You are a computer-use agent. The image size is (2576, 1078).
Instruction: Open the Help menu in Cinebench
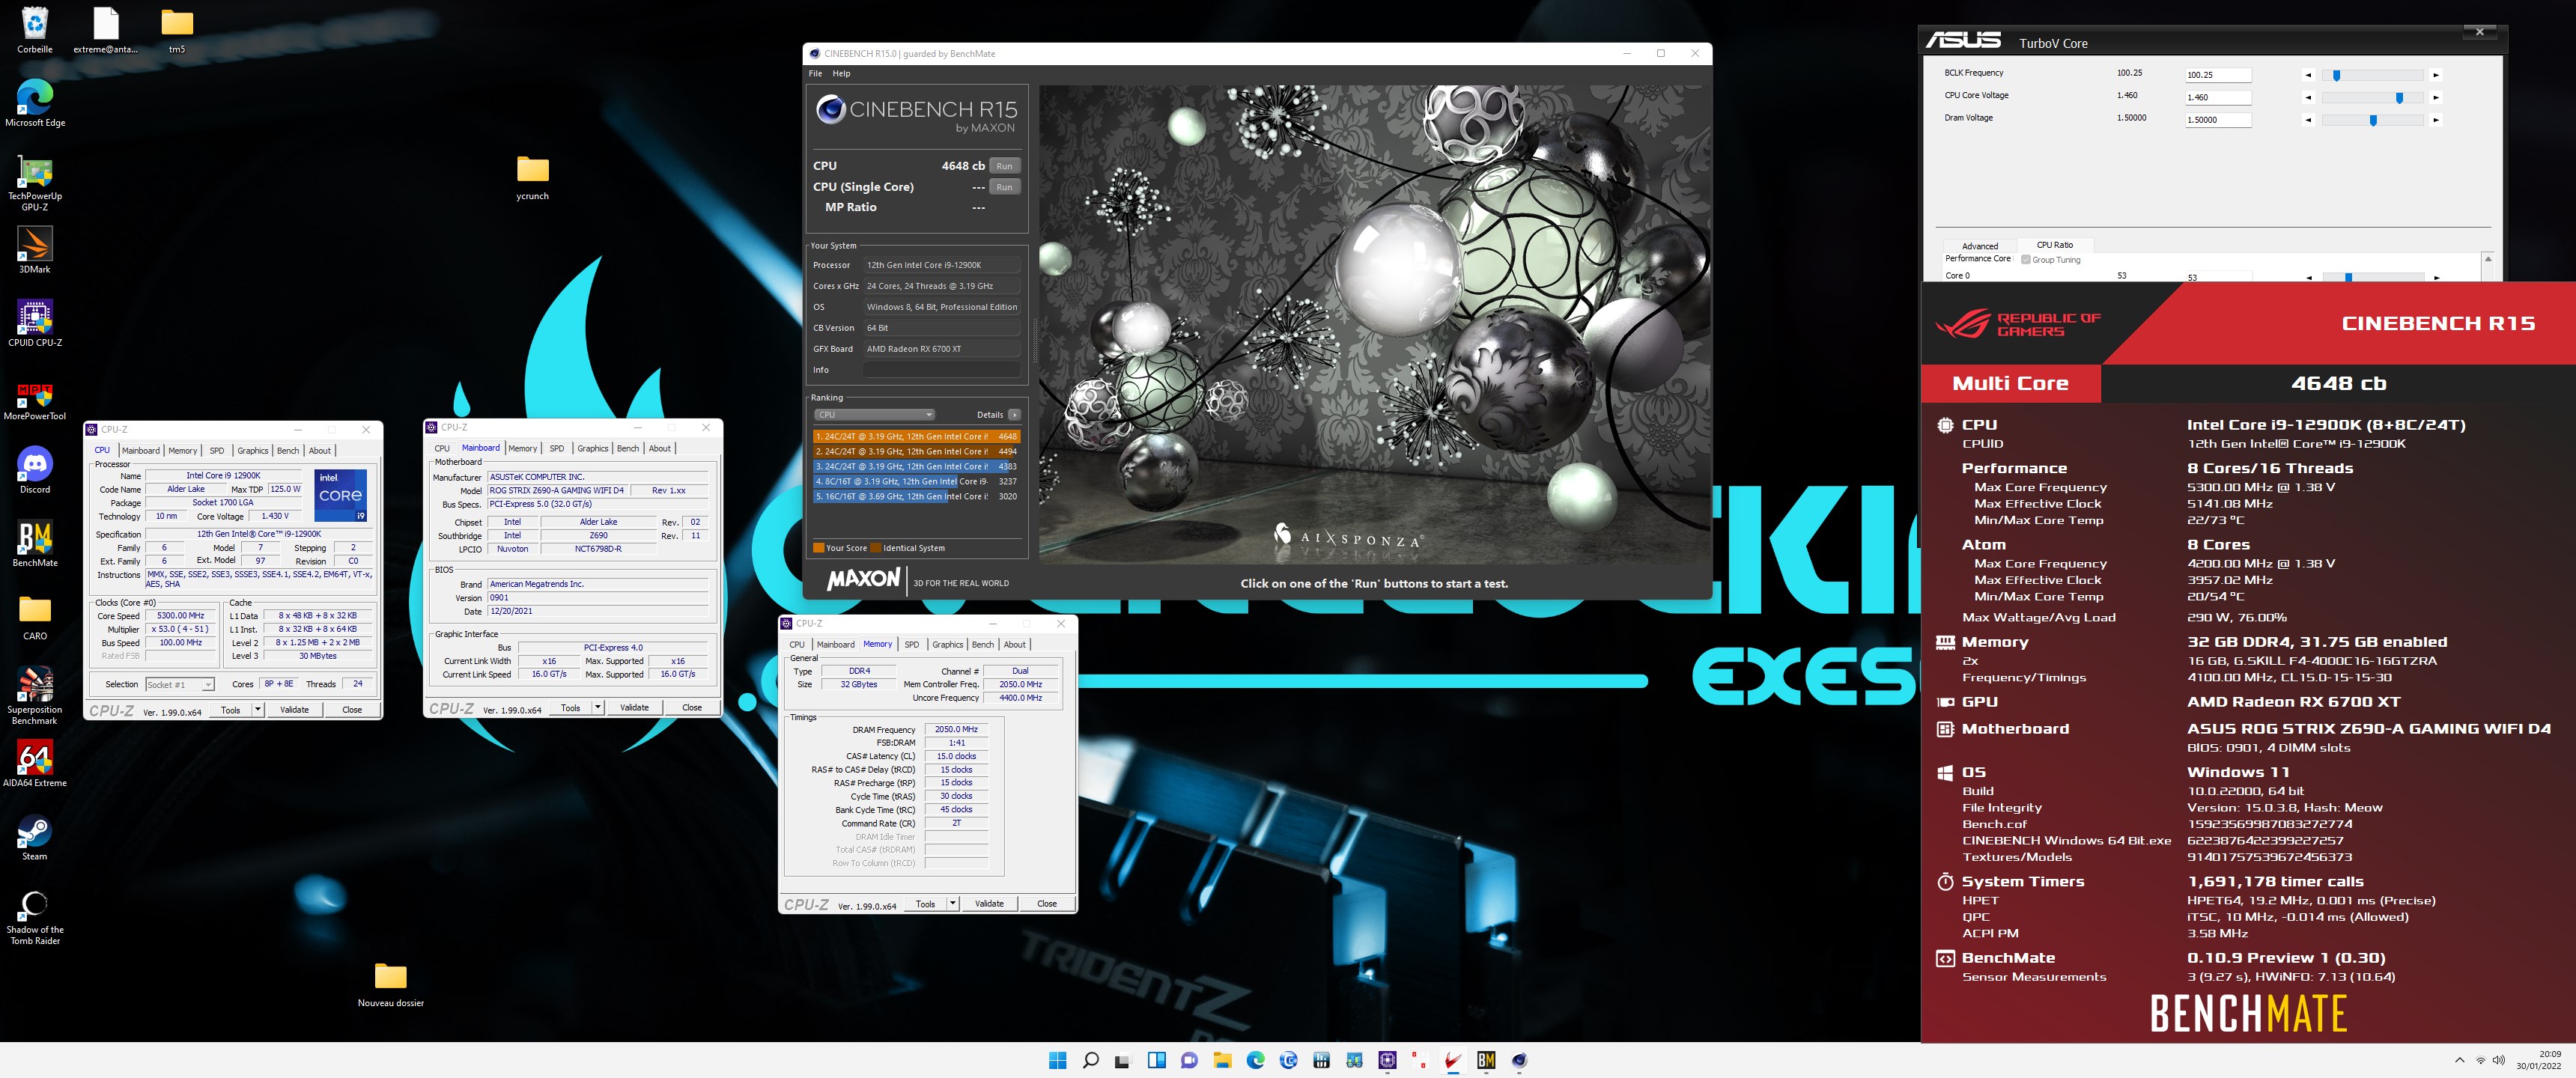pyautogui.click(x=842, y=73)
